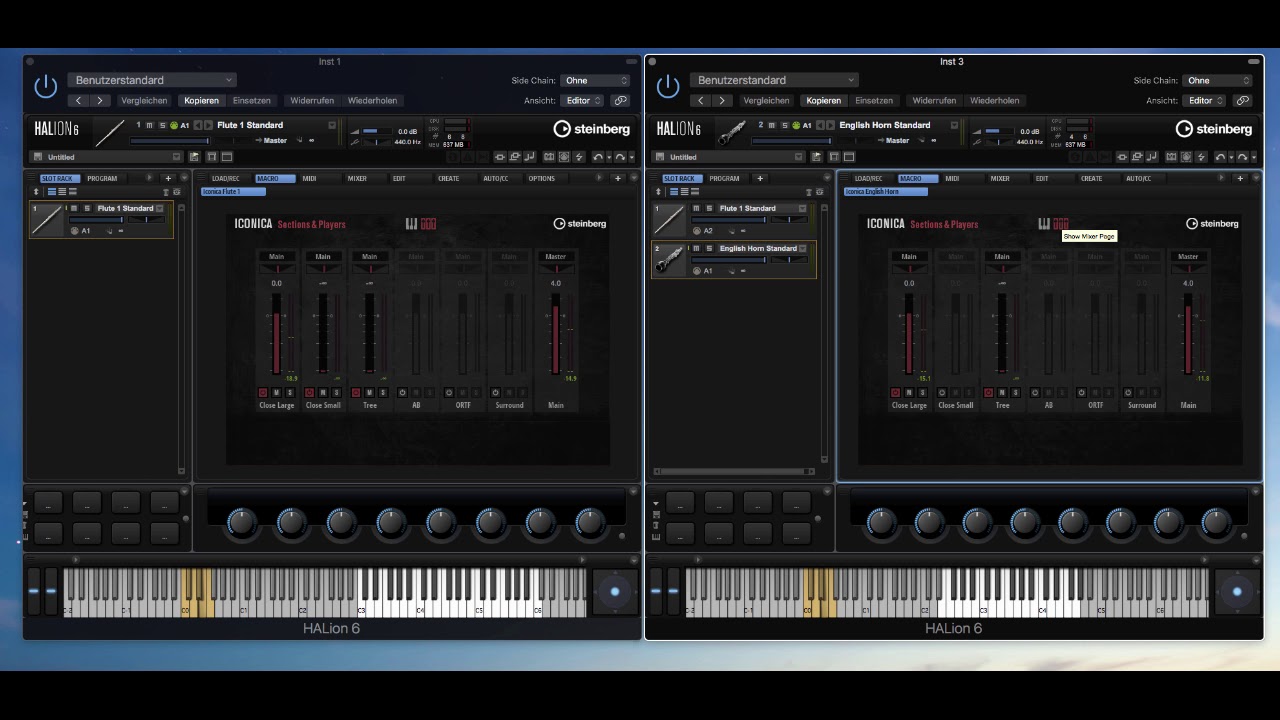Mute English Horn Standard slot in Inst 3 rack
This screenshot has height=720, width=1280.
697,248
